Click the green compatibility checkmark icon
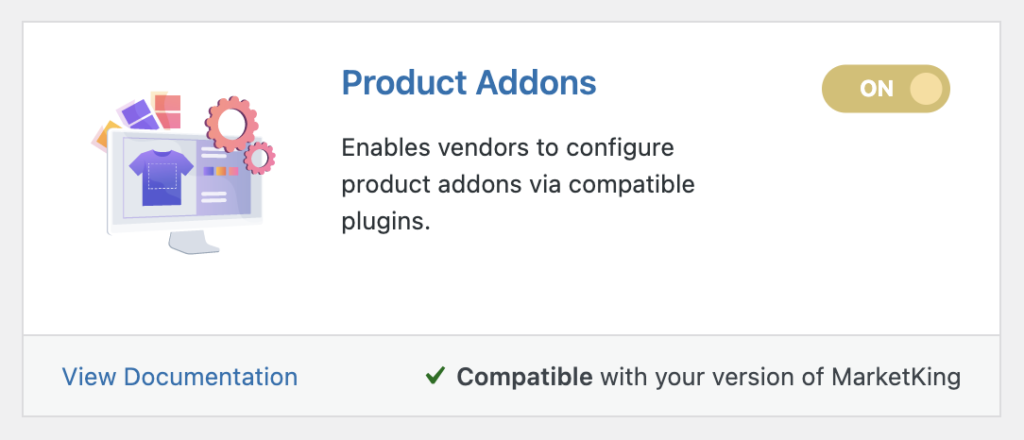Image resolution: width=1024 pixels, height=440 pixels. (x=435, y=375)
